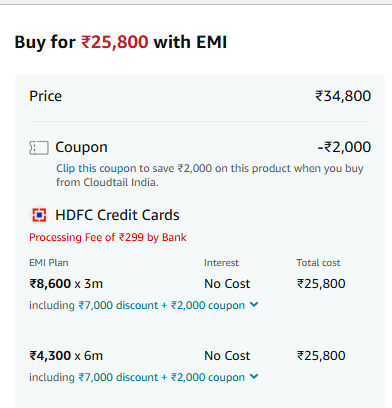This screenshot has height=408, width=392.
Task: Click the 'HDFC Credit Cards' heading
Action: pyautogui.click(x=117, y=215)
